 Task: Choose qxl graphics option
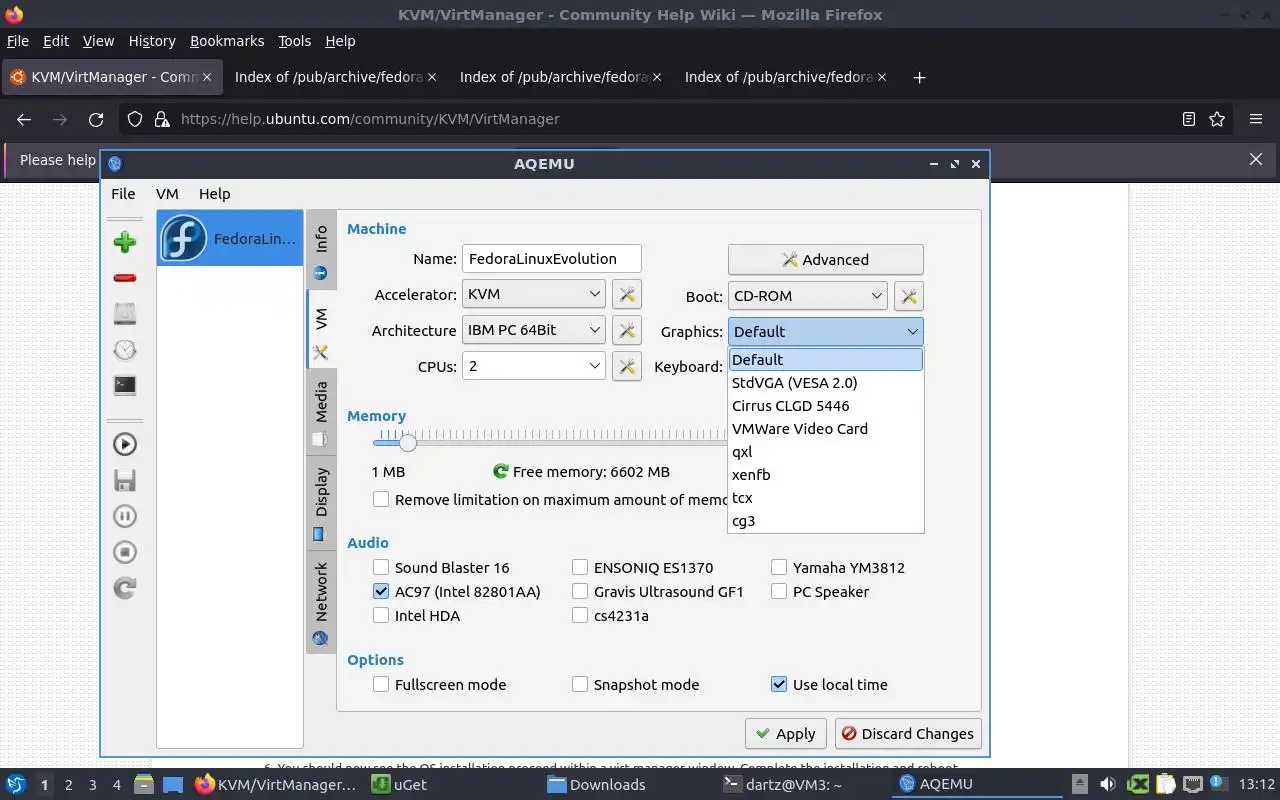point(825,452)
